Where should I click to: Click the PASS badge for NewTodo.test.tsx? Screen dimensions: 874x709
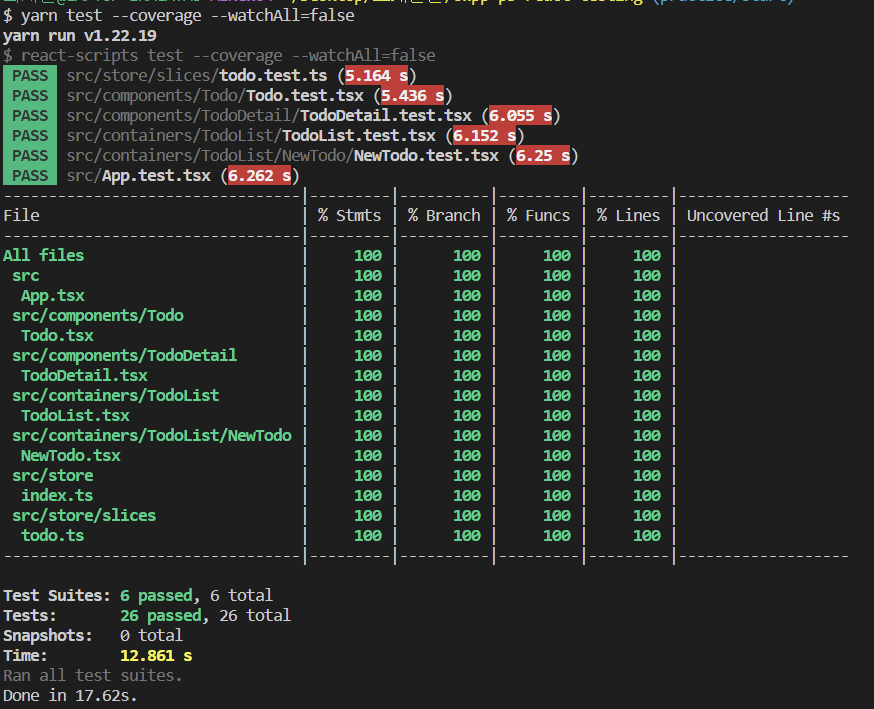pos(30,156)
